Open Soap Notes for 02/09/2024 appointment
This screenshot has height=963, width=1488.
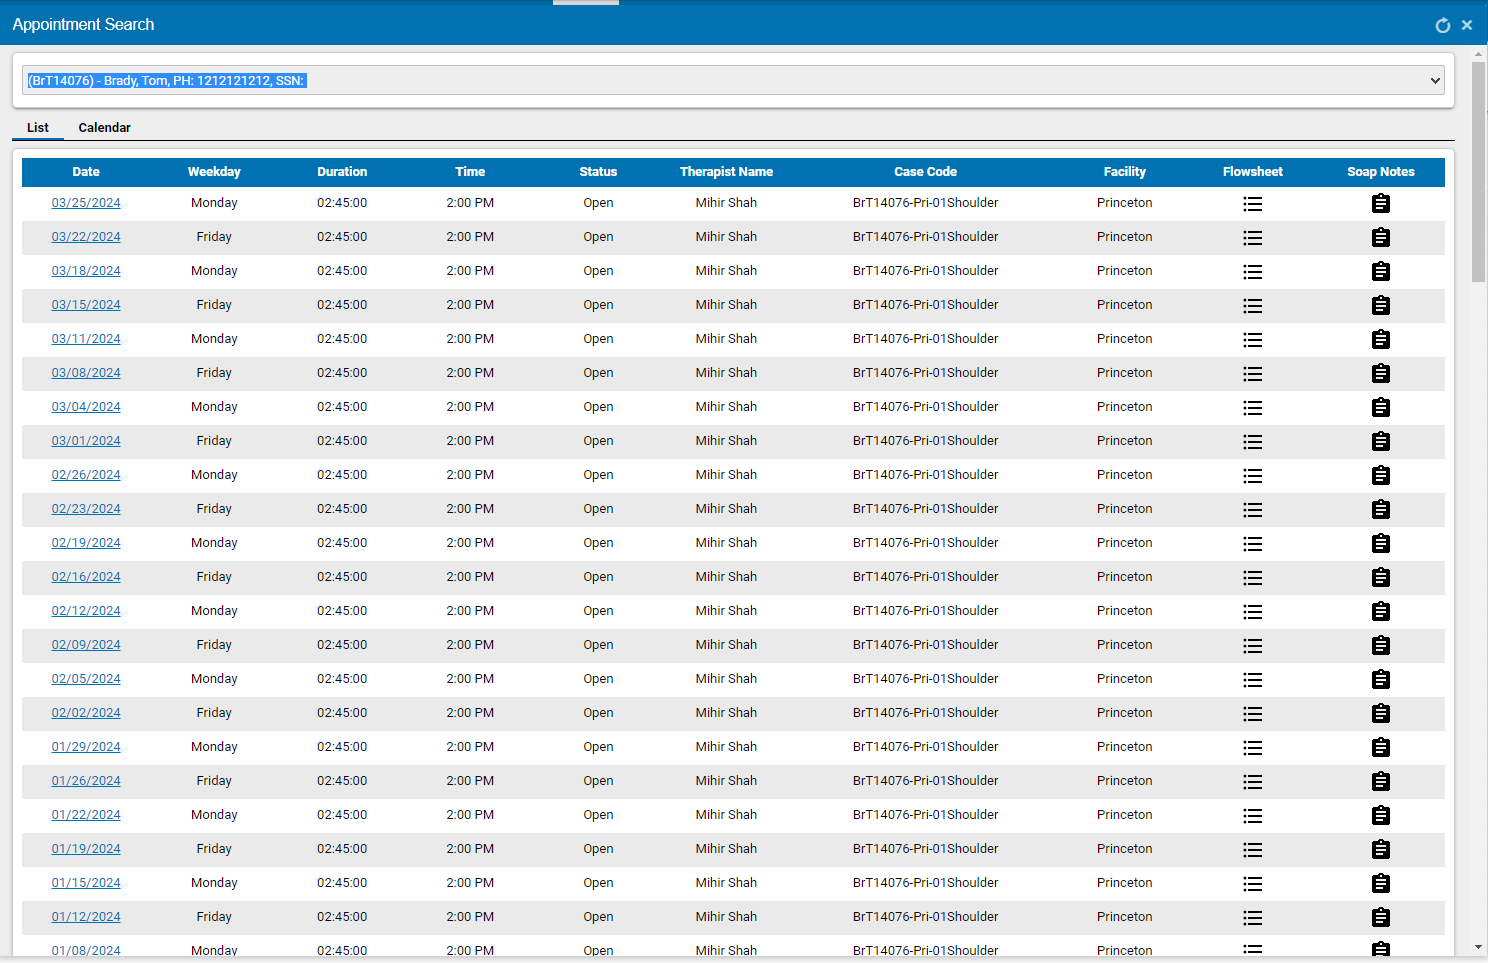1381,645
